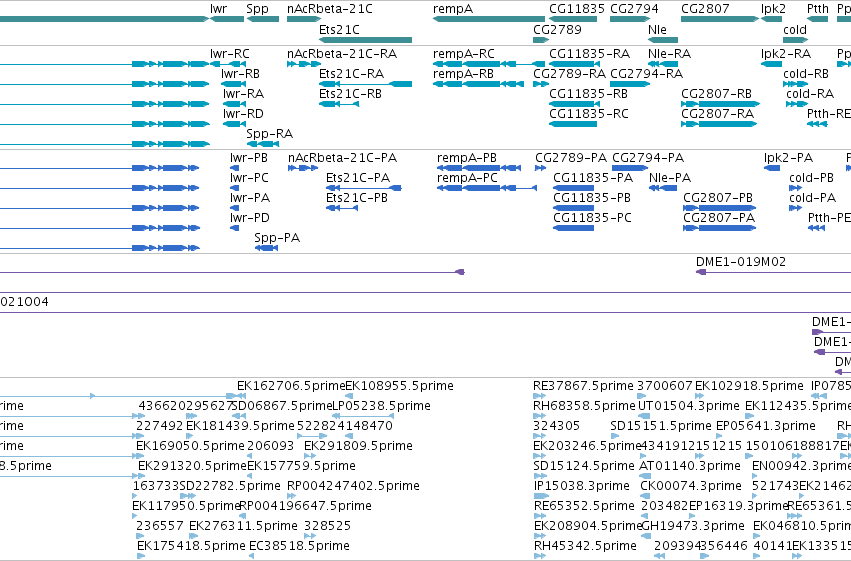Select Ets21C-PA protein glyph
Viewport: 851px width, 561px height.
point(364,188)
